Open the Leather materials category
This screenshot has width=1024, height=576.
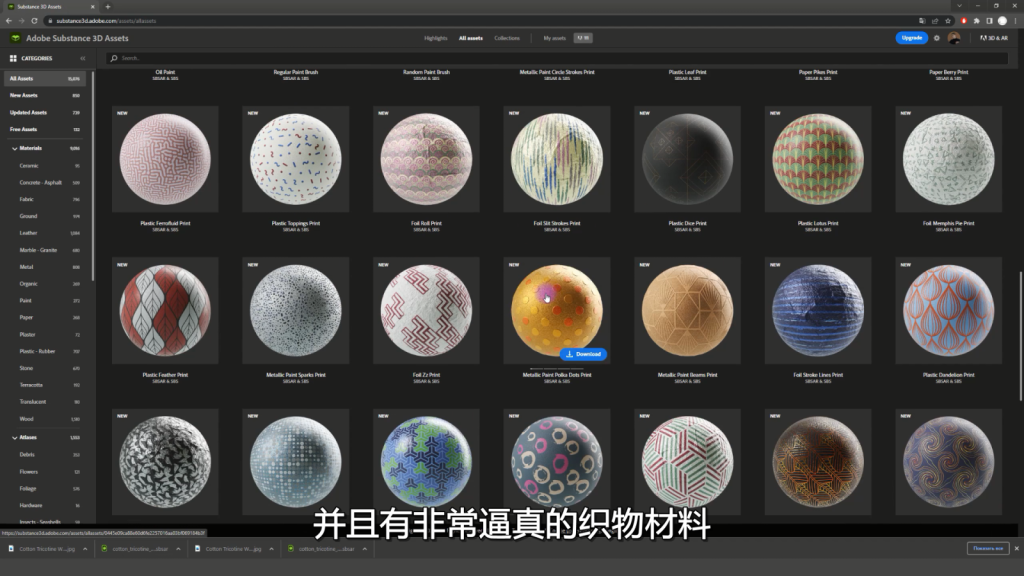coord(29,233)
